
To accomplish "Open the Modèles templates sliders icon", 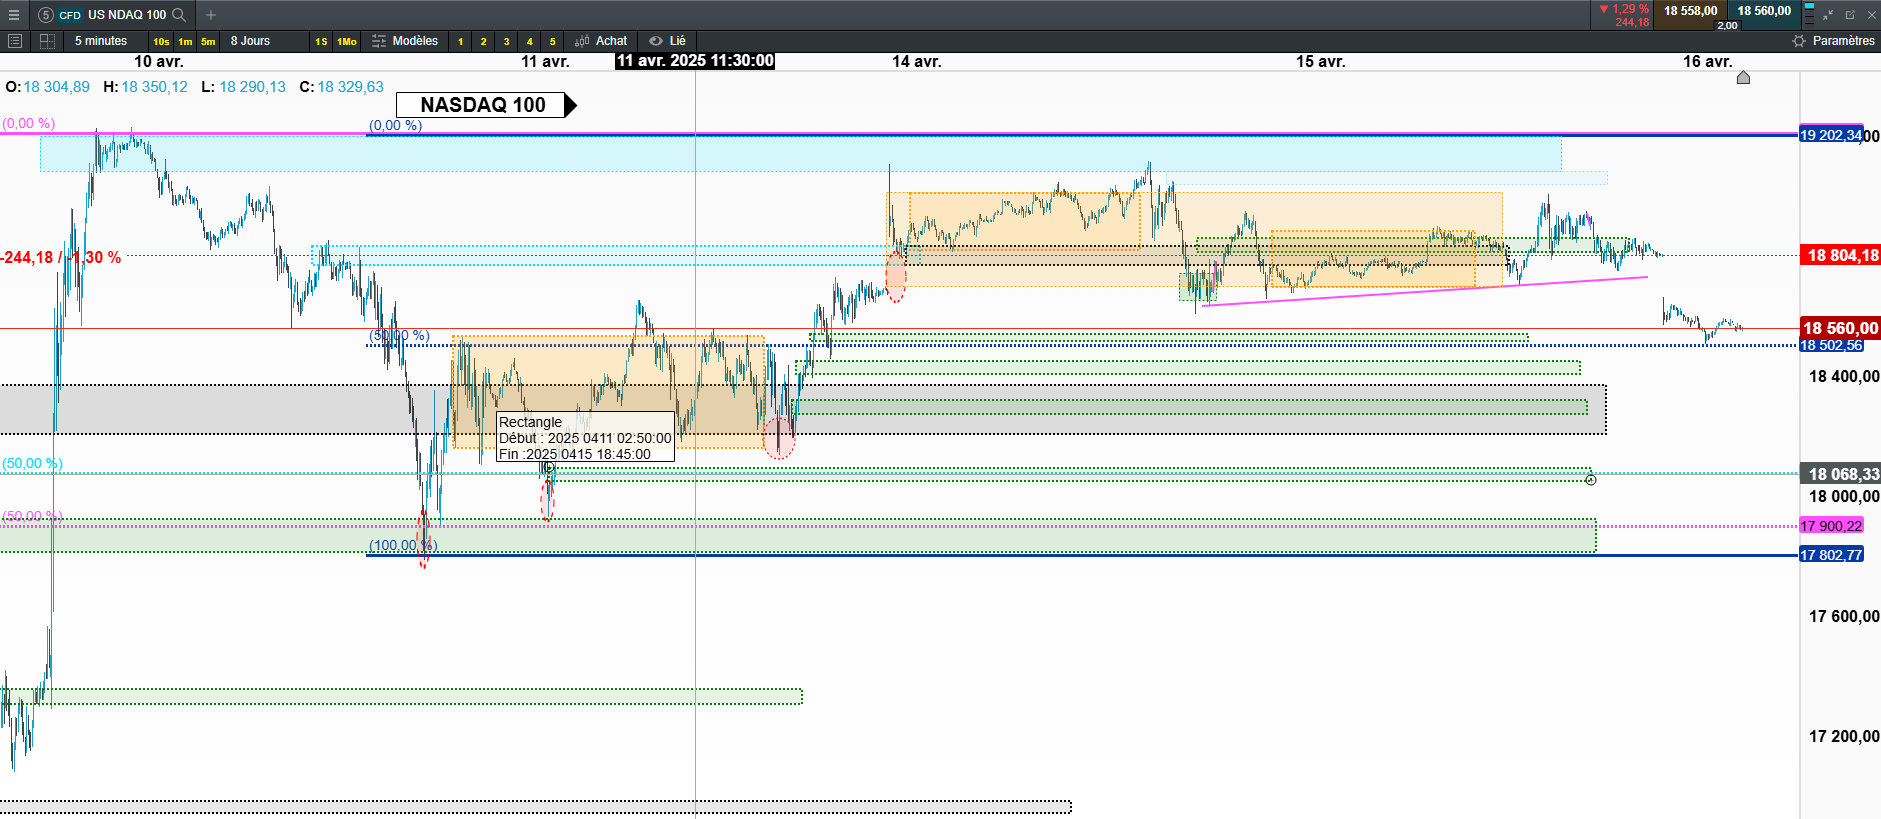I will pos(379,41).
